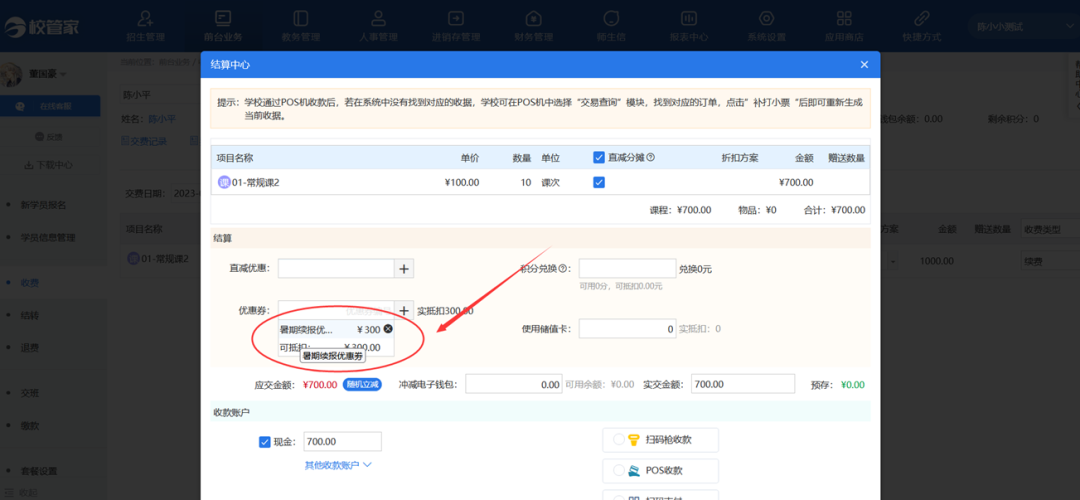Click the plus button beside 优惠券
Screen dimensions: 1080x500
coord(404,311)
